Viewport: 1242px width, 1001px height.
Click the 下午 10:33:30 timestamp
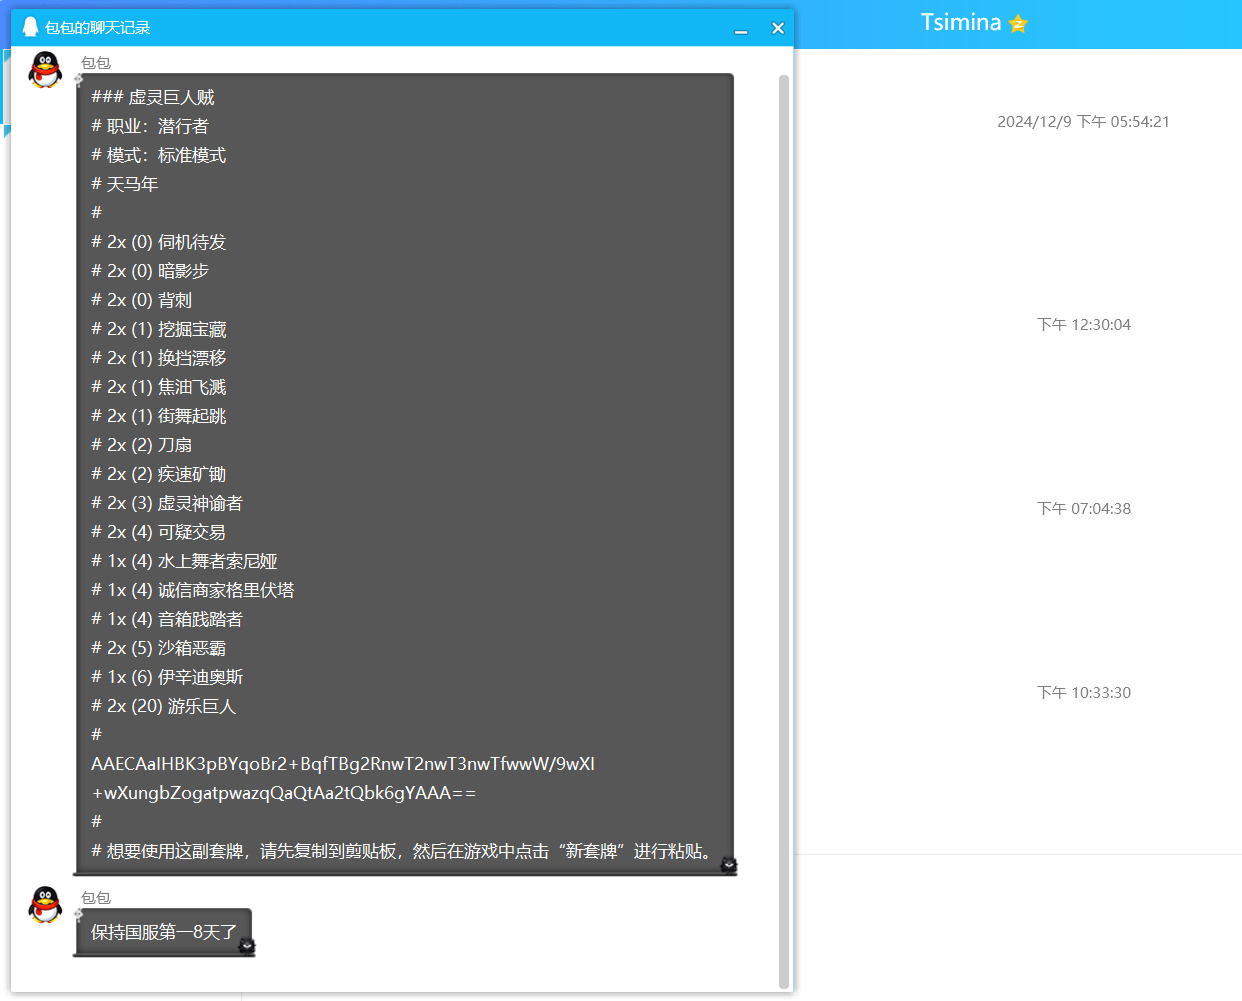coord(1083,693)
